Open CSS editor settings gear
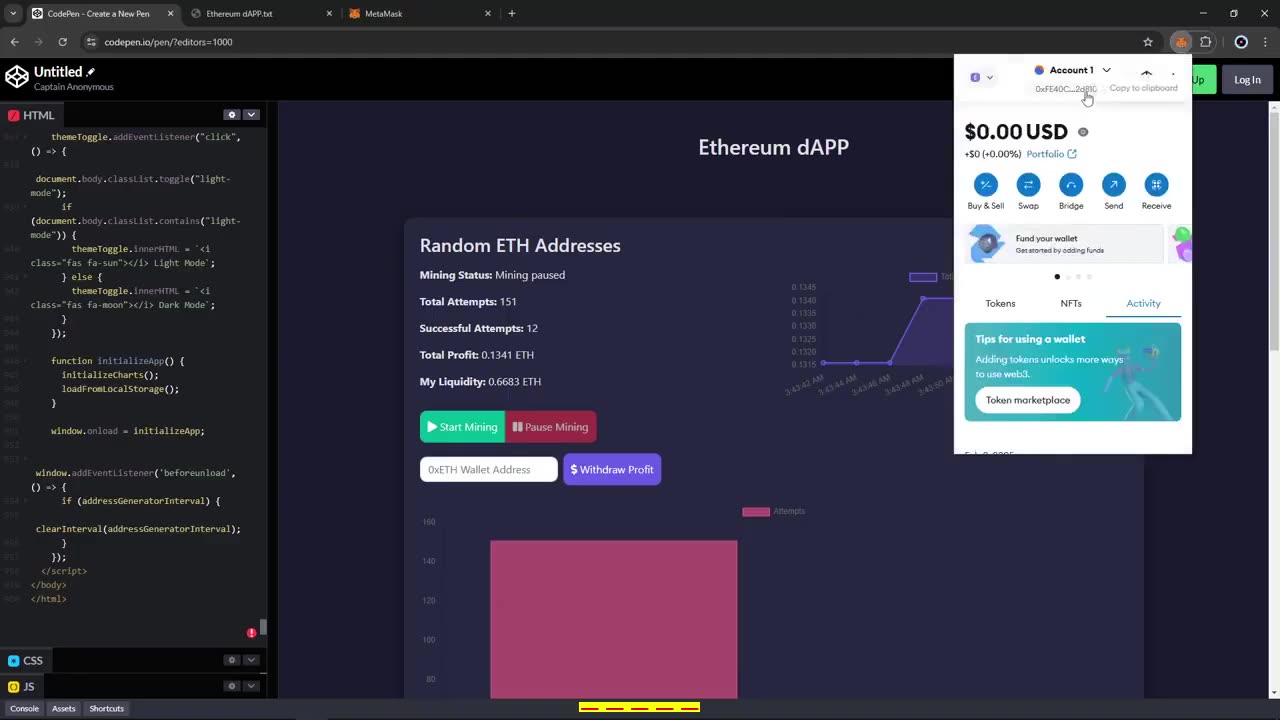Screen dimensions: 1280x720 (x=232, y=660)
